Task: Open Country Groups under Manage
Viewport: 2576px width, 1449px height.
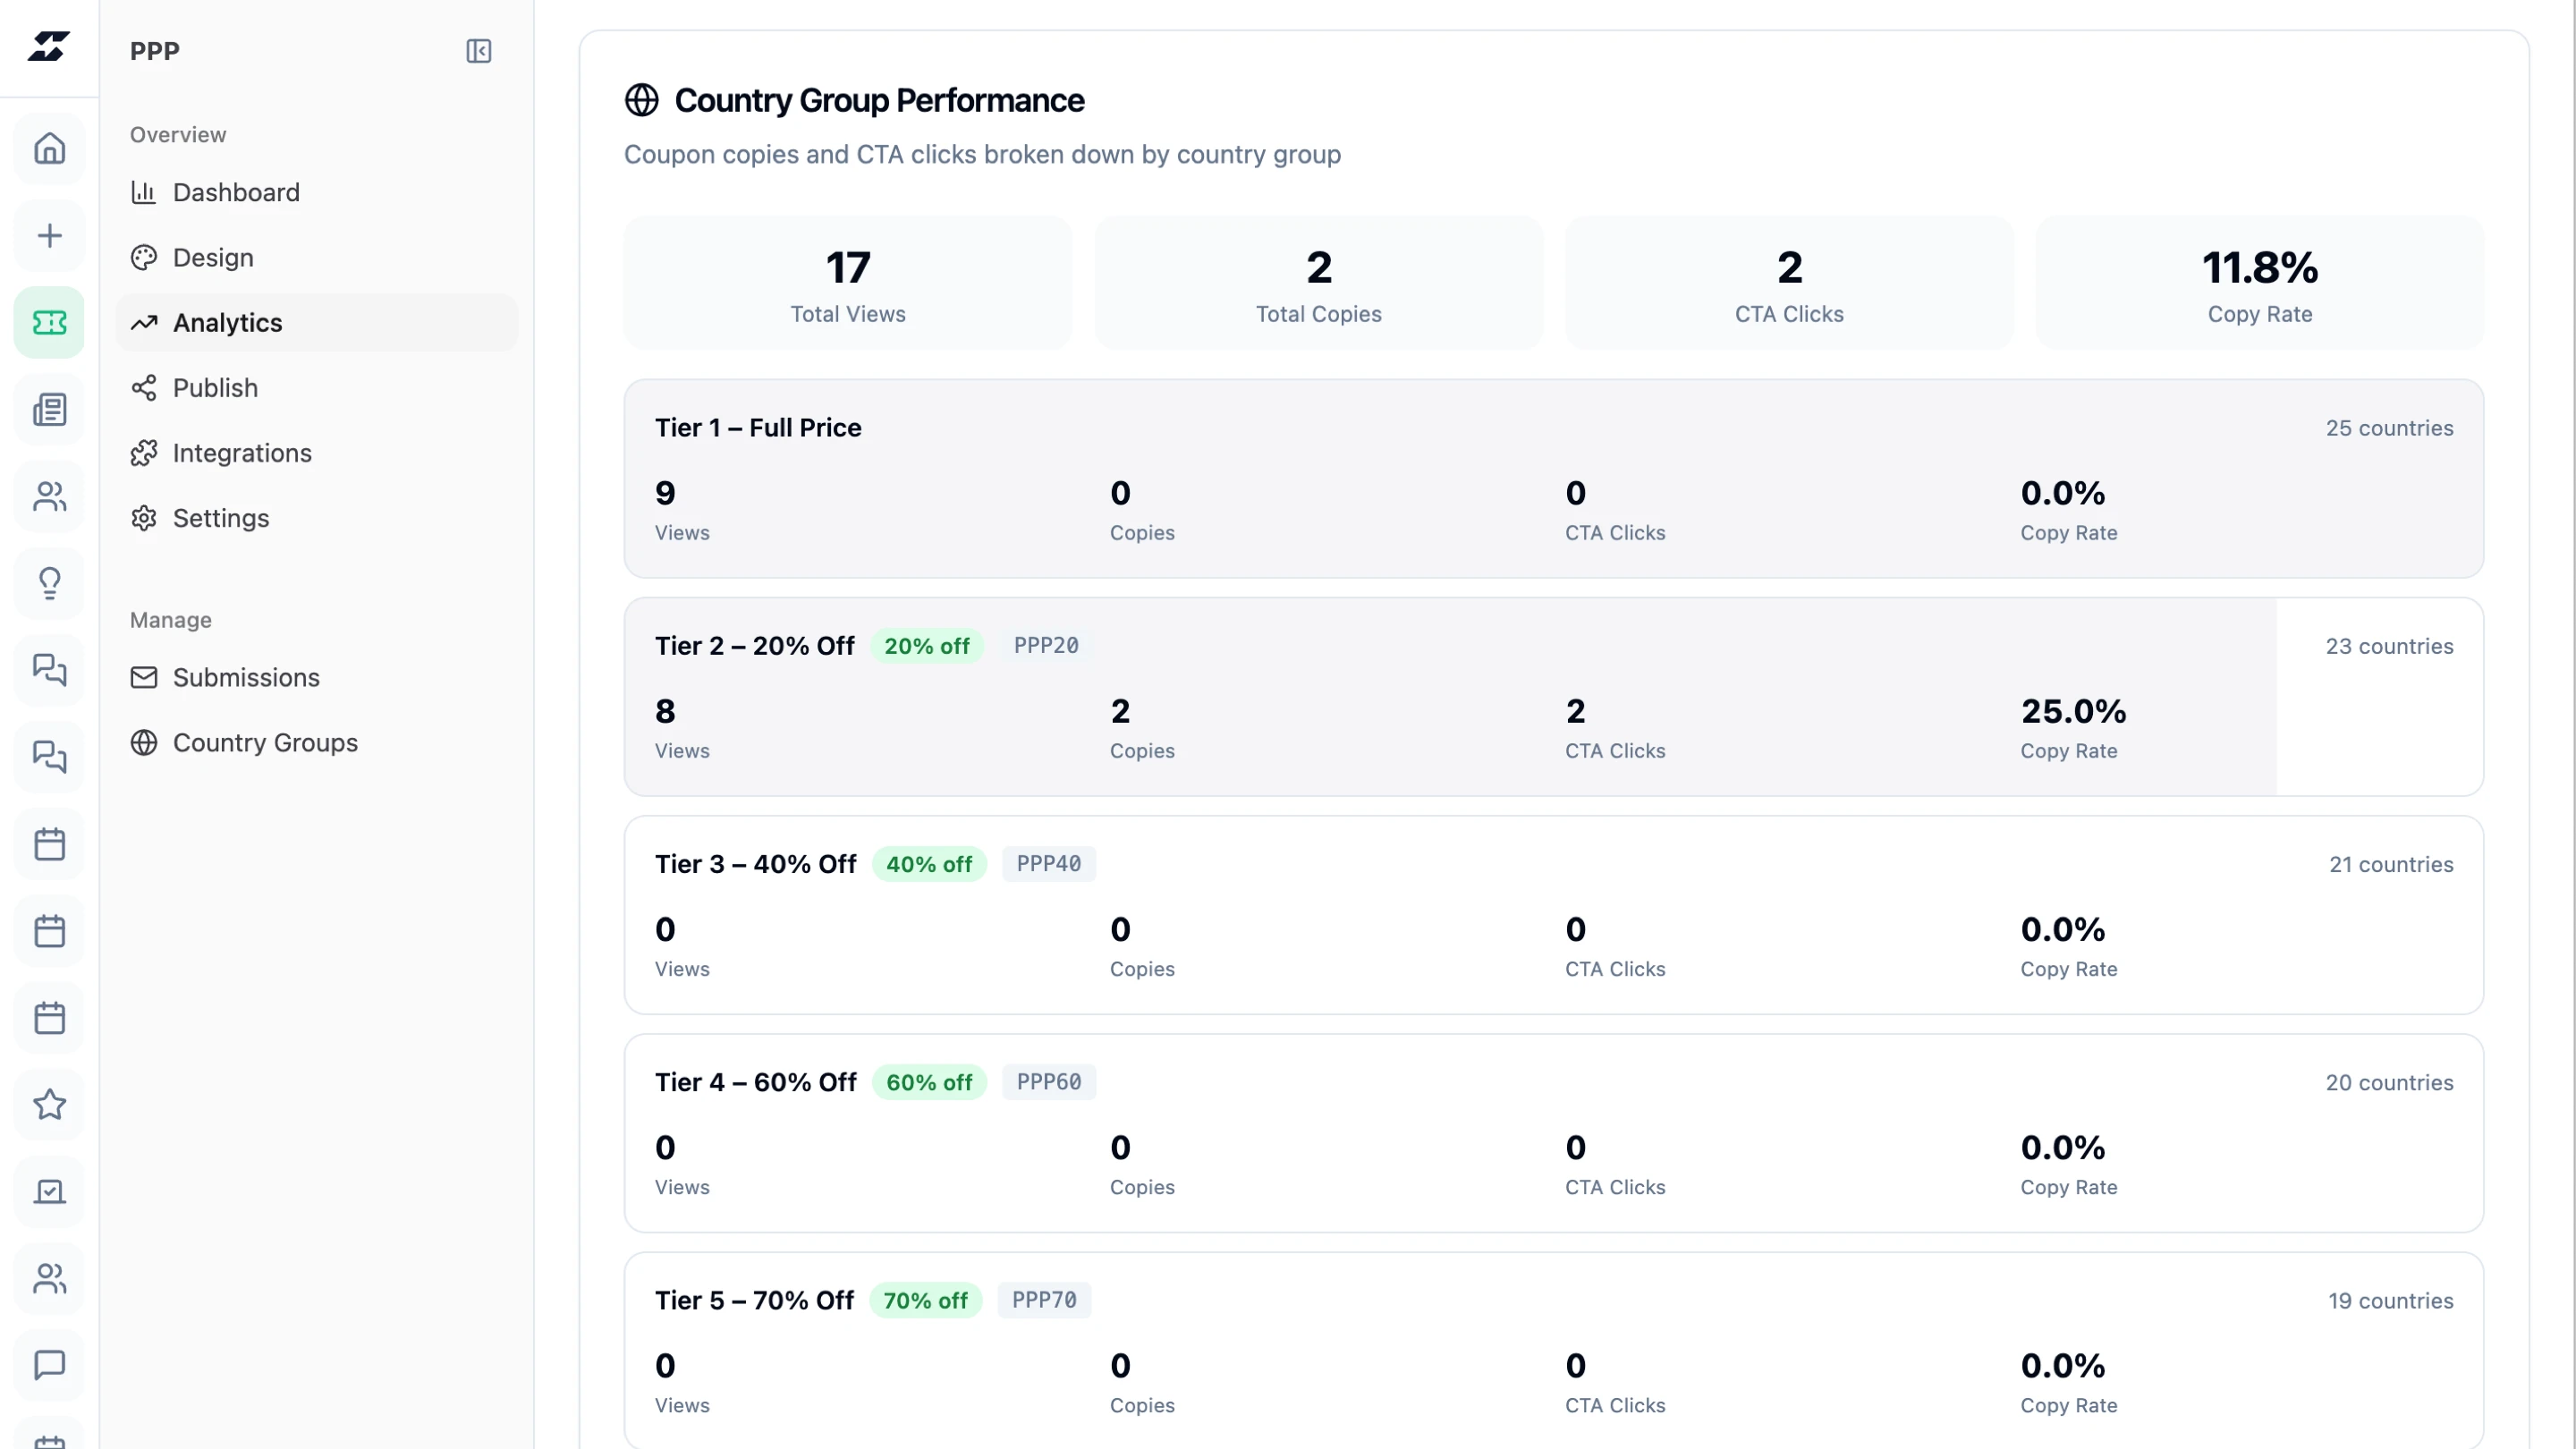Action: (x=265, y=743)
